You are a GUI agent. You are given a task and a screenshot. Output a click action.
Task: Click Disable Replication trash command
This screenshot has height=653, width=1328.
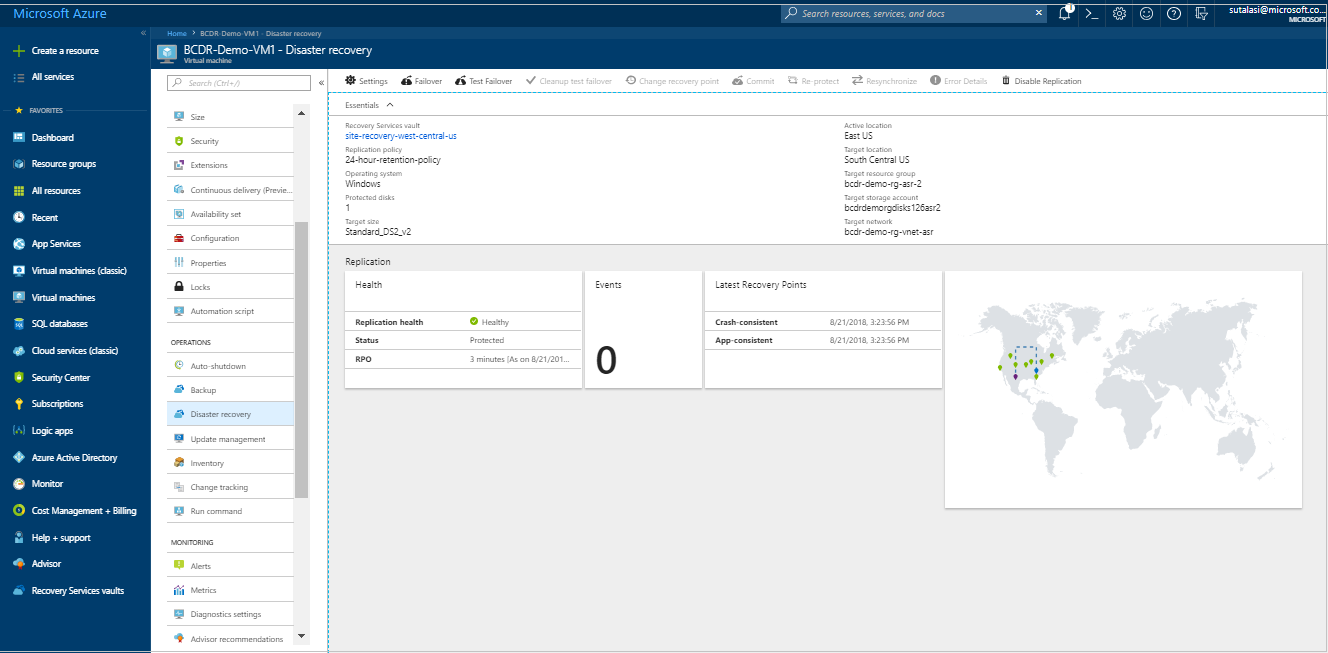click(1041, 81)
